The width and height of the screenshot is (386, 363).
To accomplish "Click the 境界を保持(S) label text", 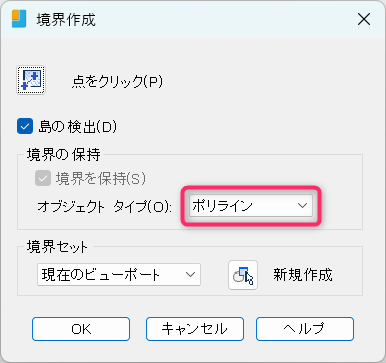I will coord(101,179).
